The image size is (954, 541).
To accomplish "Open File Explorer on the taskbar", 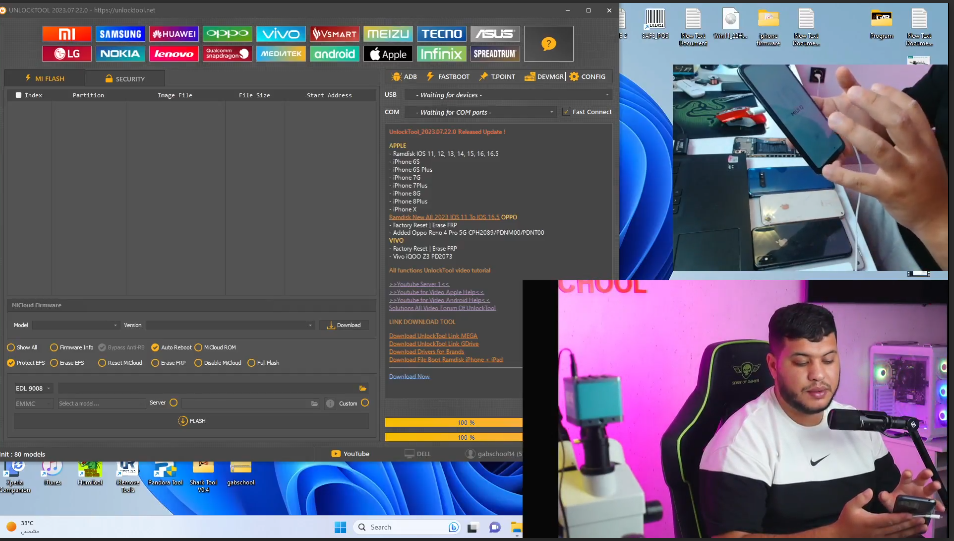I will click(516, 527).
